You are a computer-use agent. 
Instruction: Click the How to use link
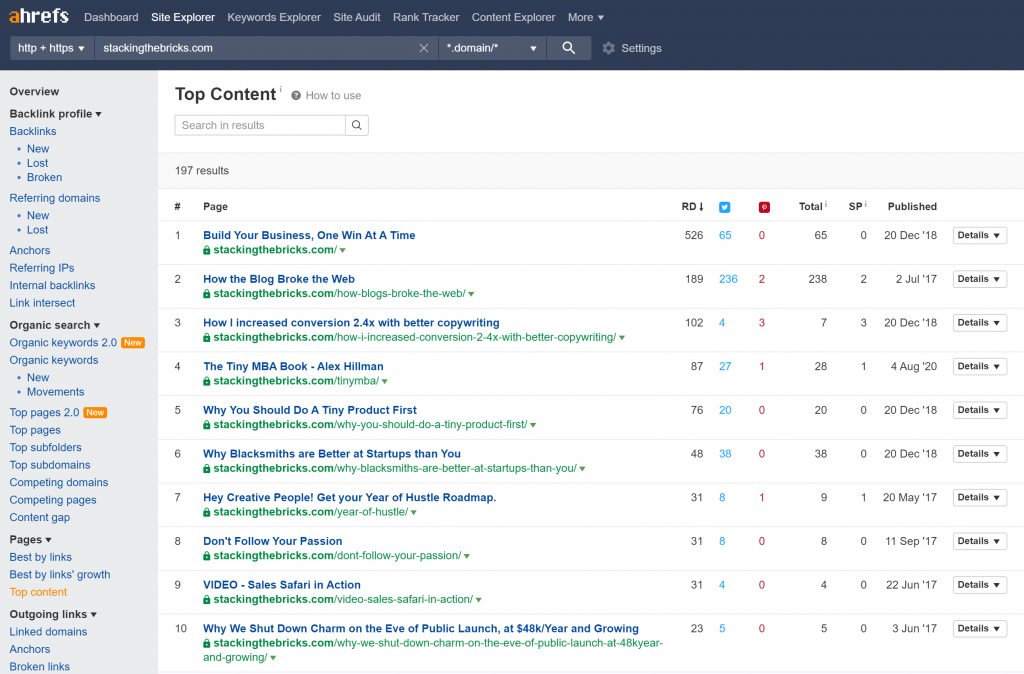pos(333,95)
